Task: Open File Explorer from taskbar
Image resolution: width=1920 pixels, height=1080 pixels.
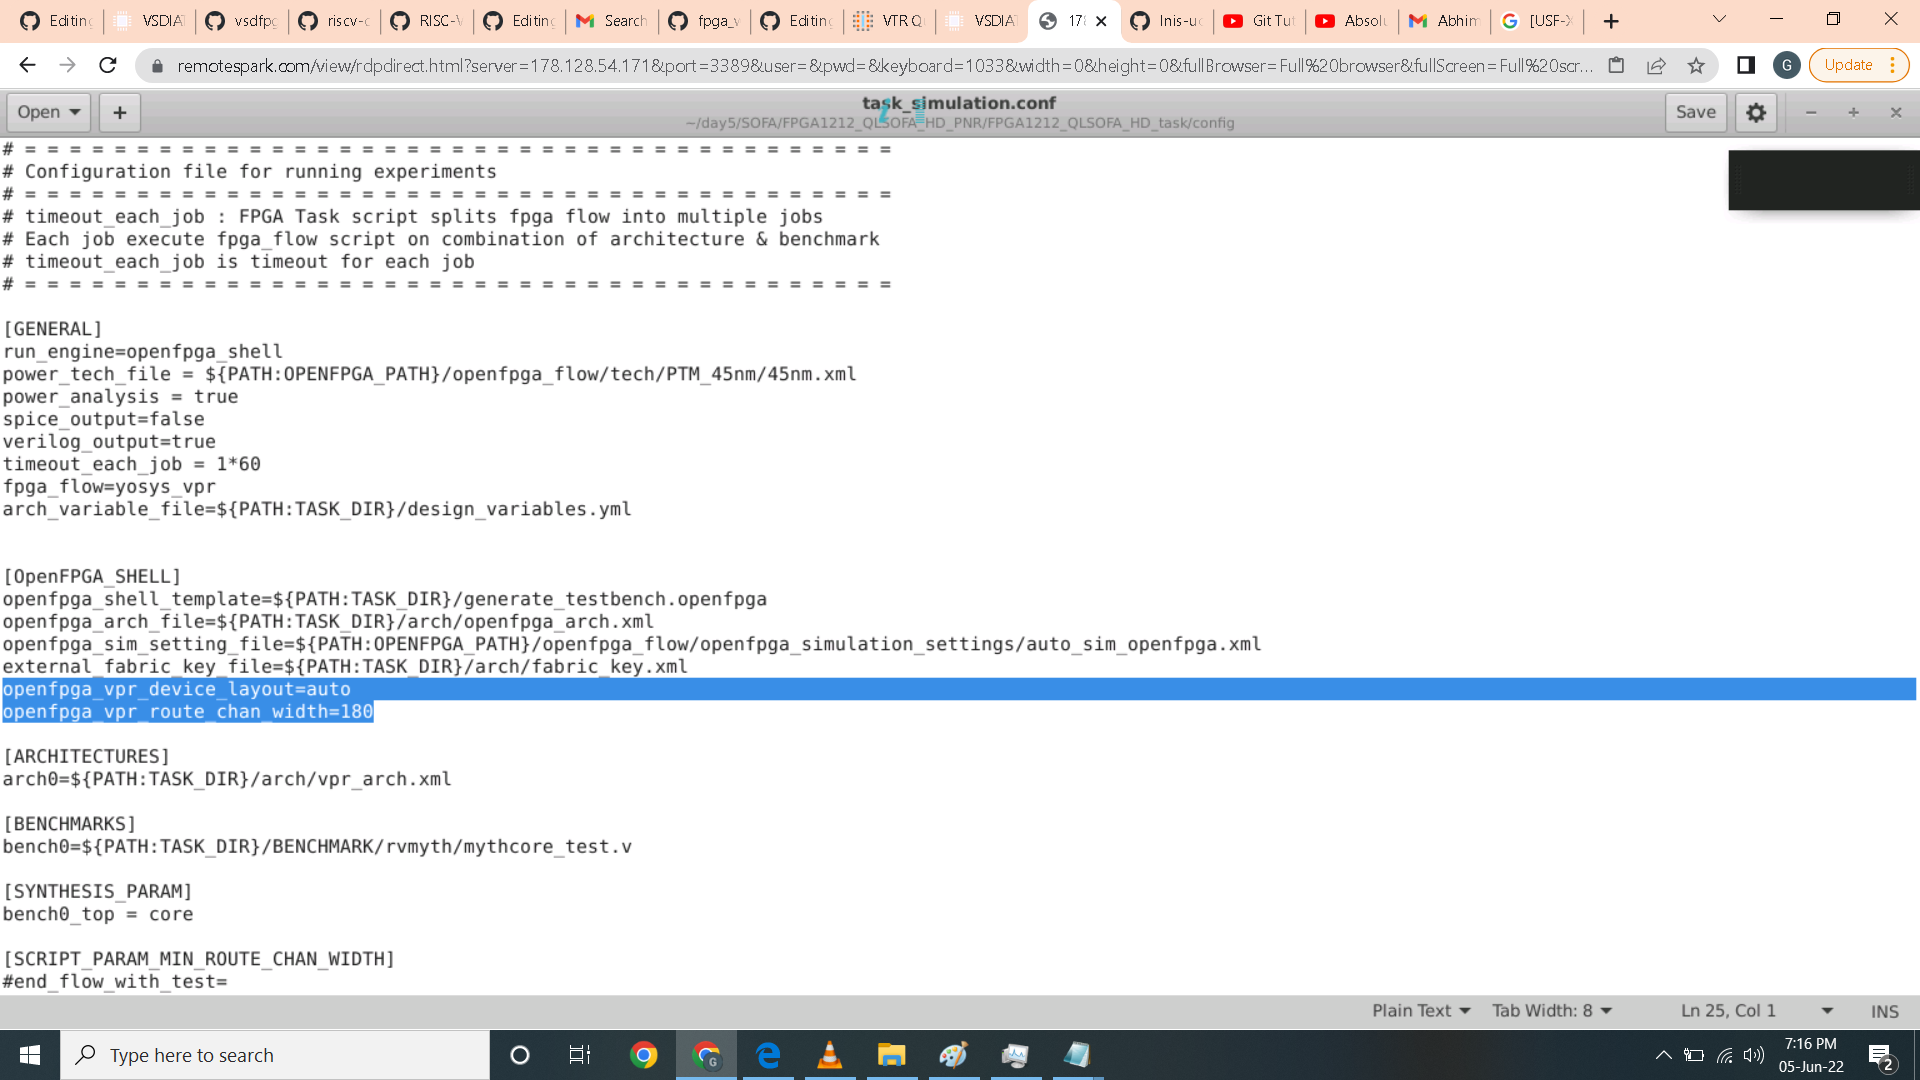Action: click(891, 1055)
